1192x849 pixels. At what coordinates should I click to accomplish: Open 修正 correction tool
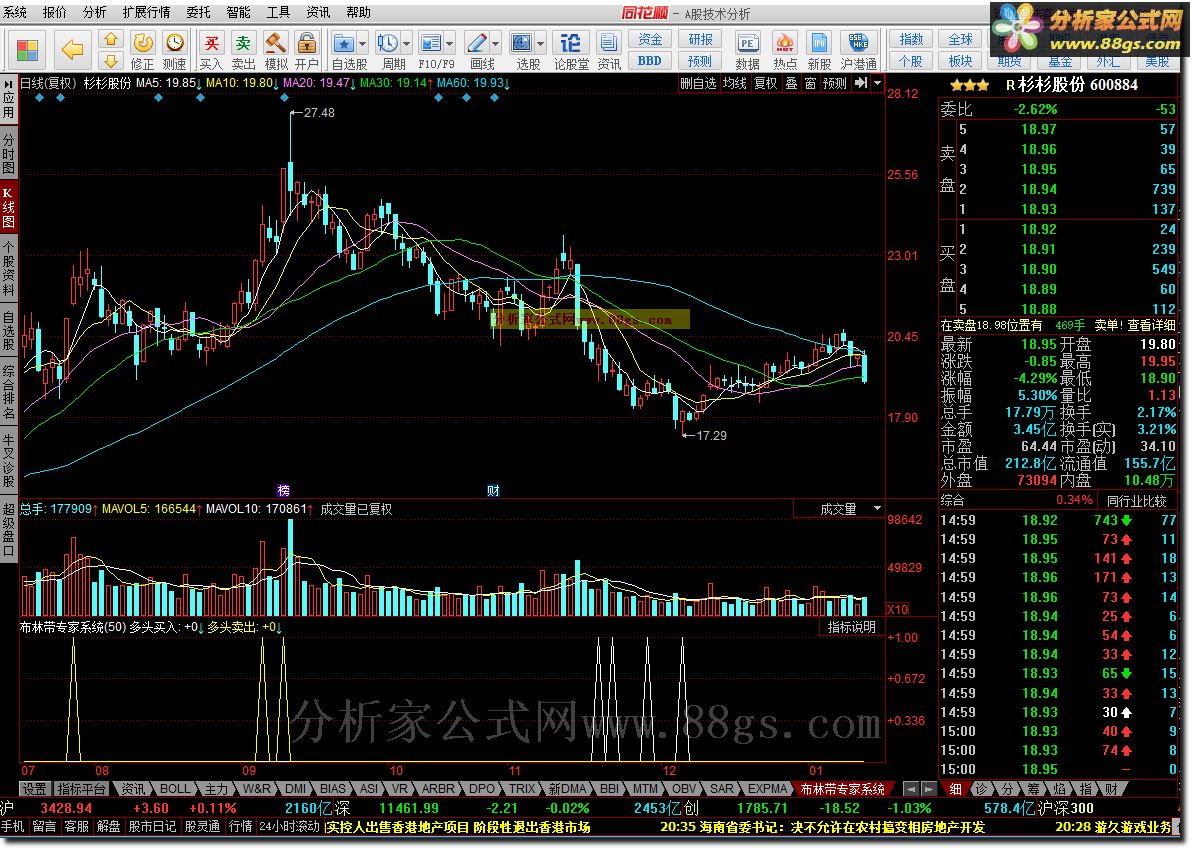click(x=142, y=51)
